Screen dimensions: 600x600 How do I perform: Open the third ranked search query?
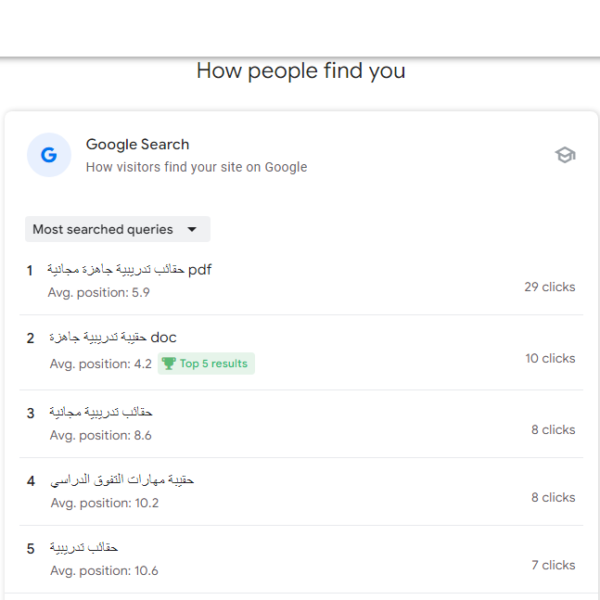101,412
